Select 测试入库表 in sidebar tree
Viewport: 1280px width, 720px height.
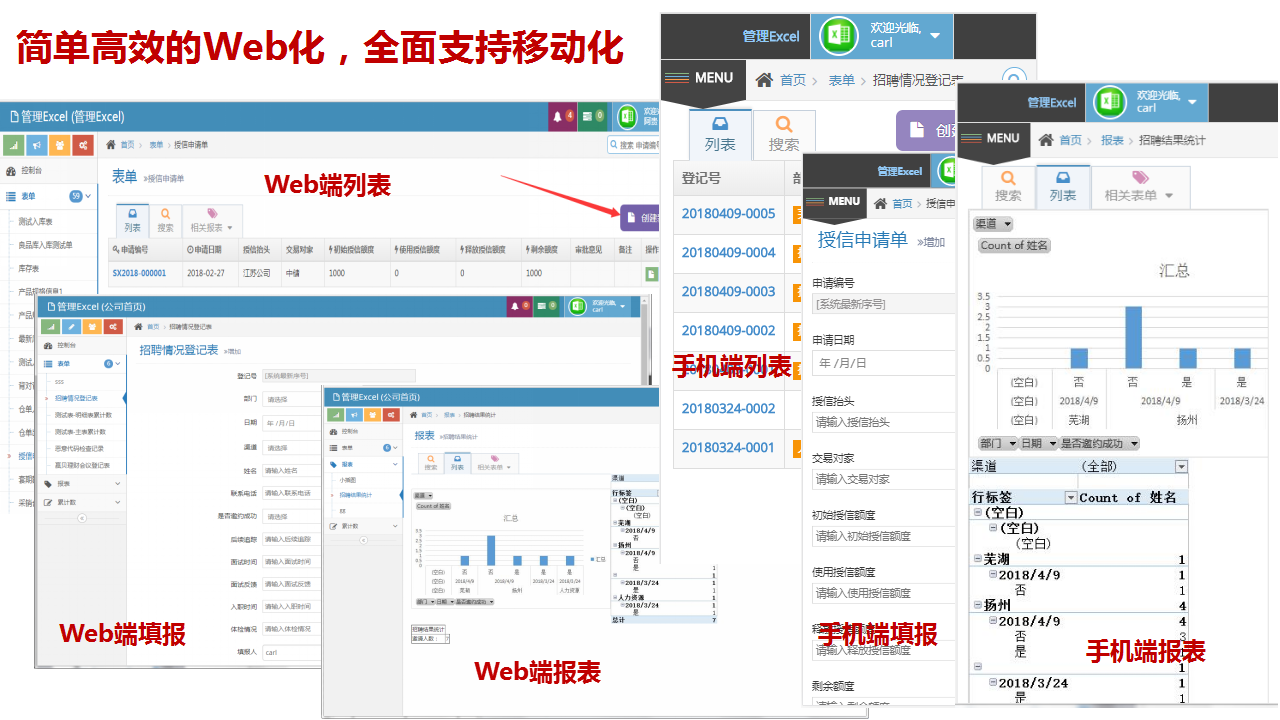pyautogui.click(x=36, y=221)
